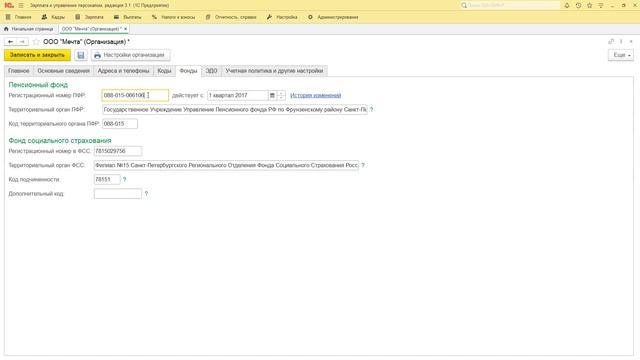The height and width of the screenshot is (360, 640).
Task: Open service settings icon beside title-bar star
Action: 601,5
